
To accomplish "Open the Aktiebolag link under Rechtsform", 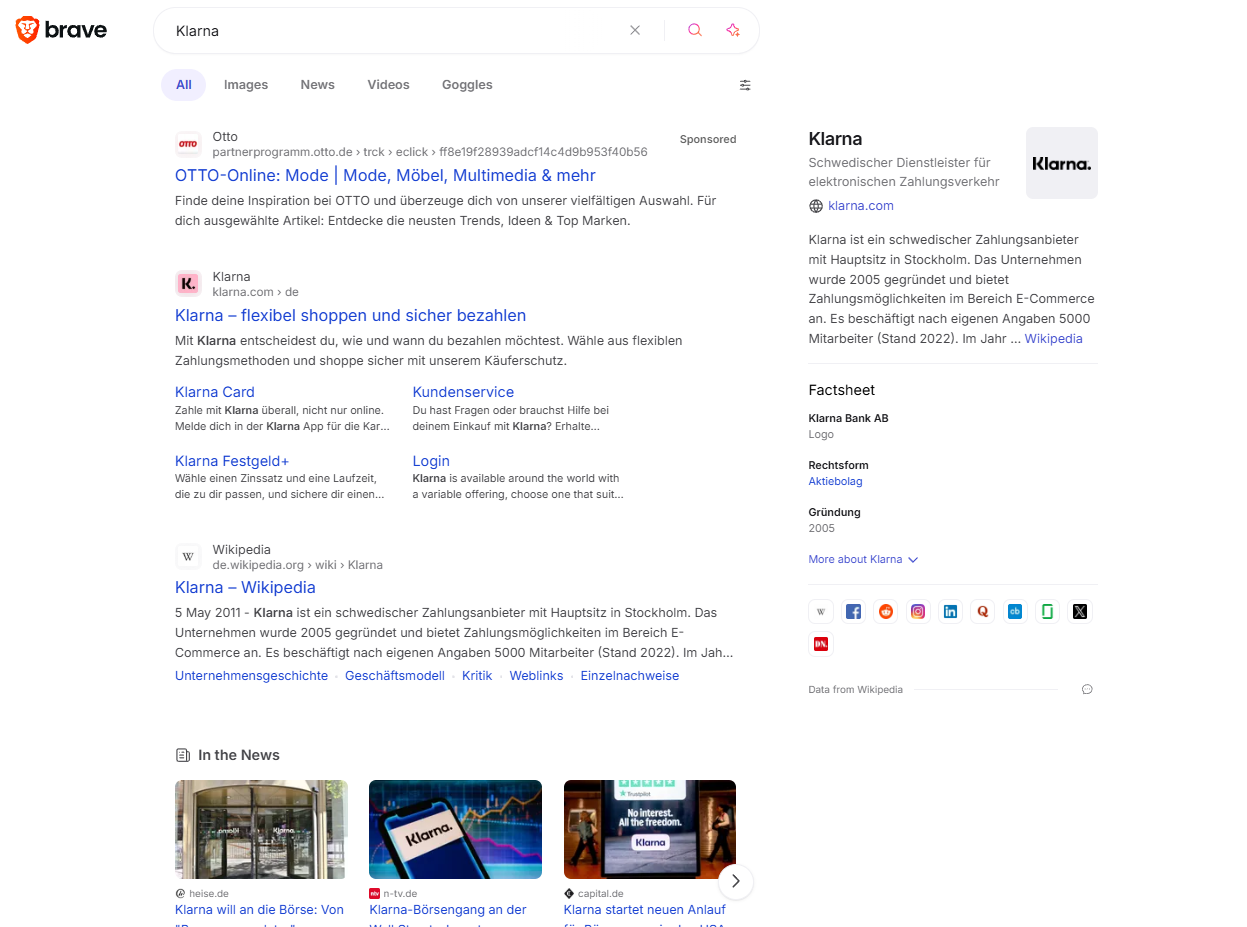I will pos(835,481).
